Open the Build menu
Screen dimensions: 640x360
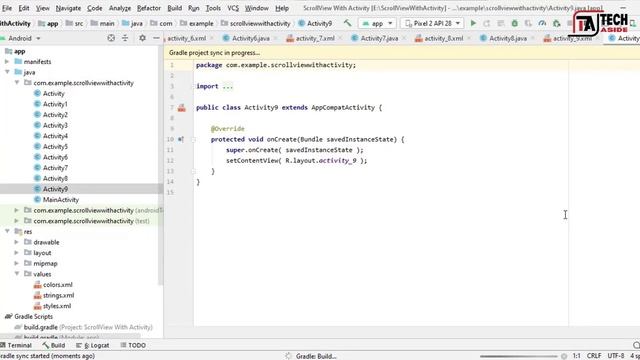tap(174, 8)
